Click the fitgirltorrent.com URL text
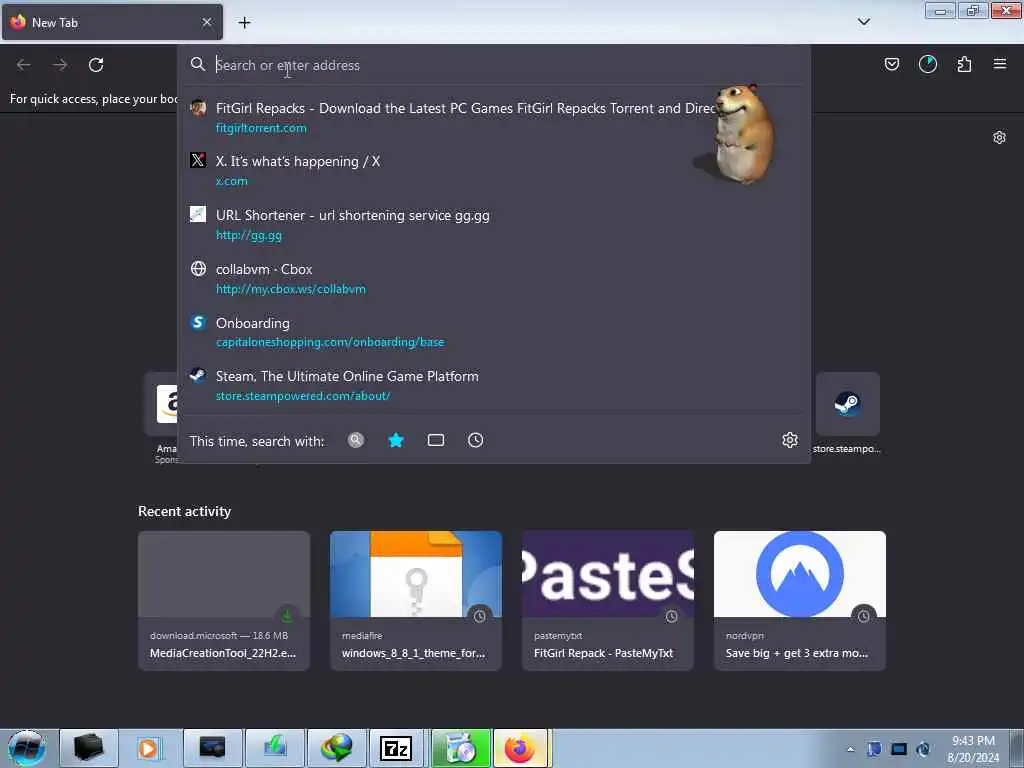The width and height of the screenshot is (1024, 768). (x=261, y=128)
